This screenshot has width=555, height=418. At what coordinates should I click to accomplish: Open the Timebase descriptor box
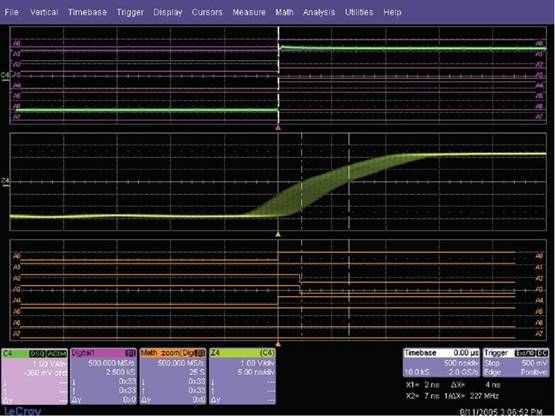(441, 363)
